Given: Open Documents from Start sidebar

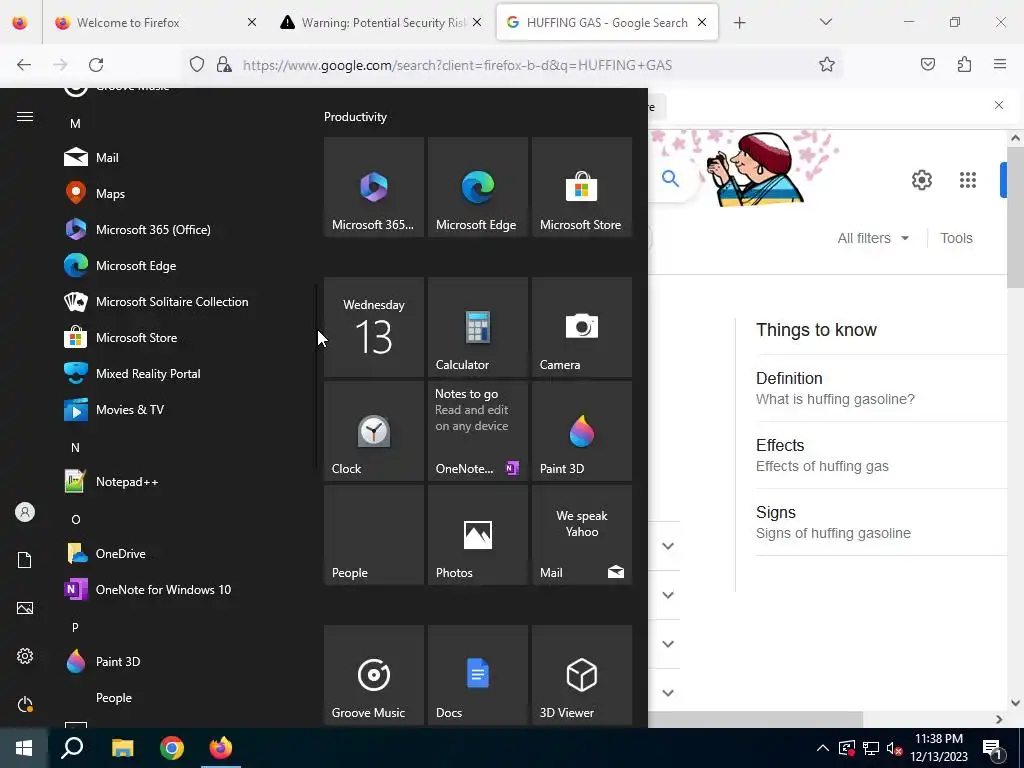Looking at the screenshot, I should pyautogui.click(x=25, y=560).
